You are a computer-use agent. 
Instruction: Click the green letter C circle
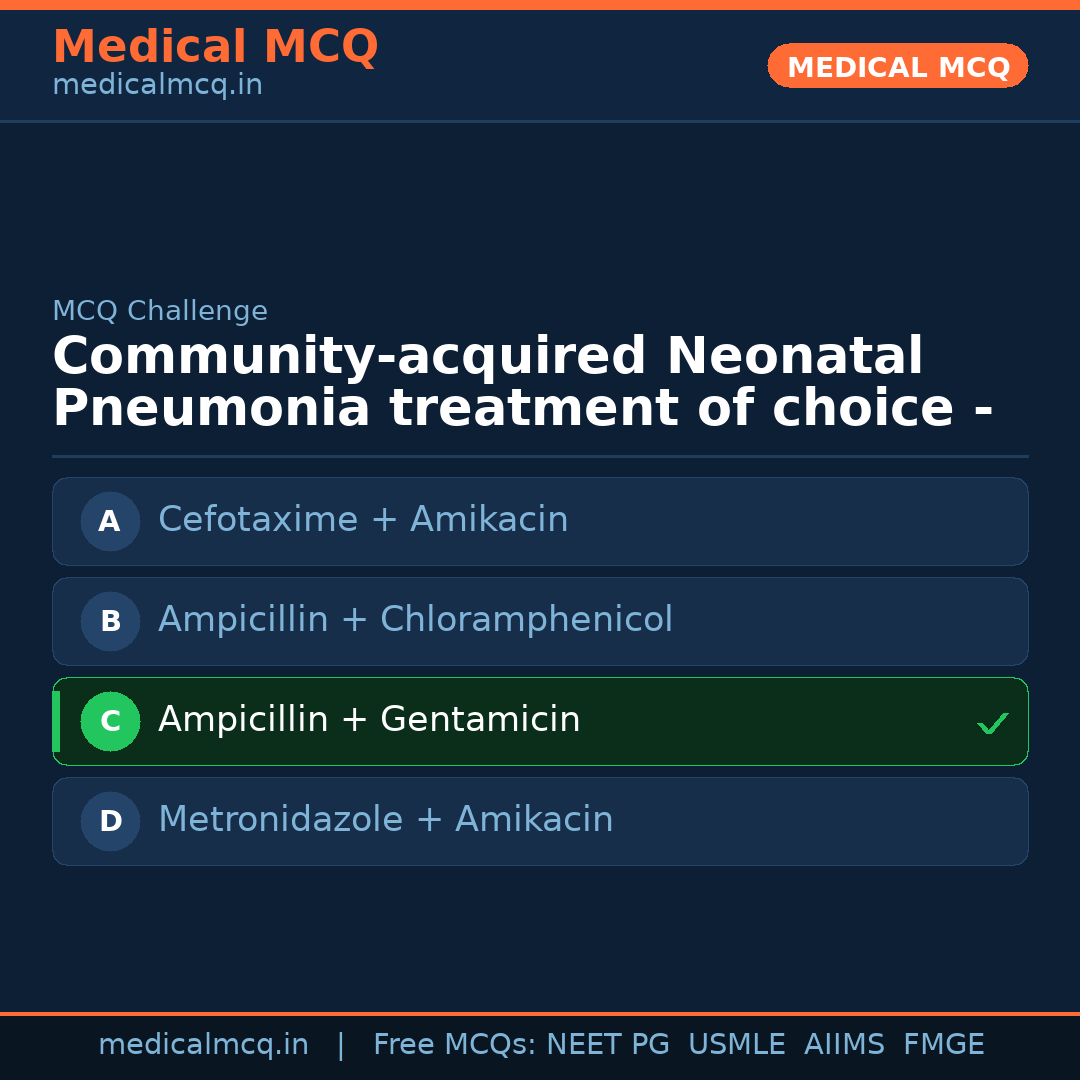(110, 721)
